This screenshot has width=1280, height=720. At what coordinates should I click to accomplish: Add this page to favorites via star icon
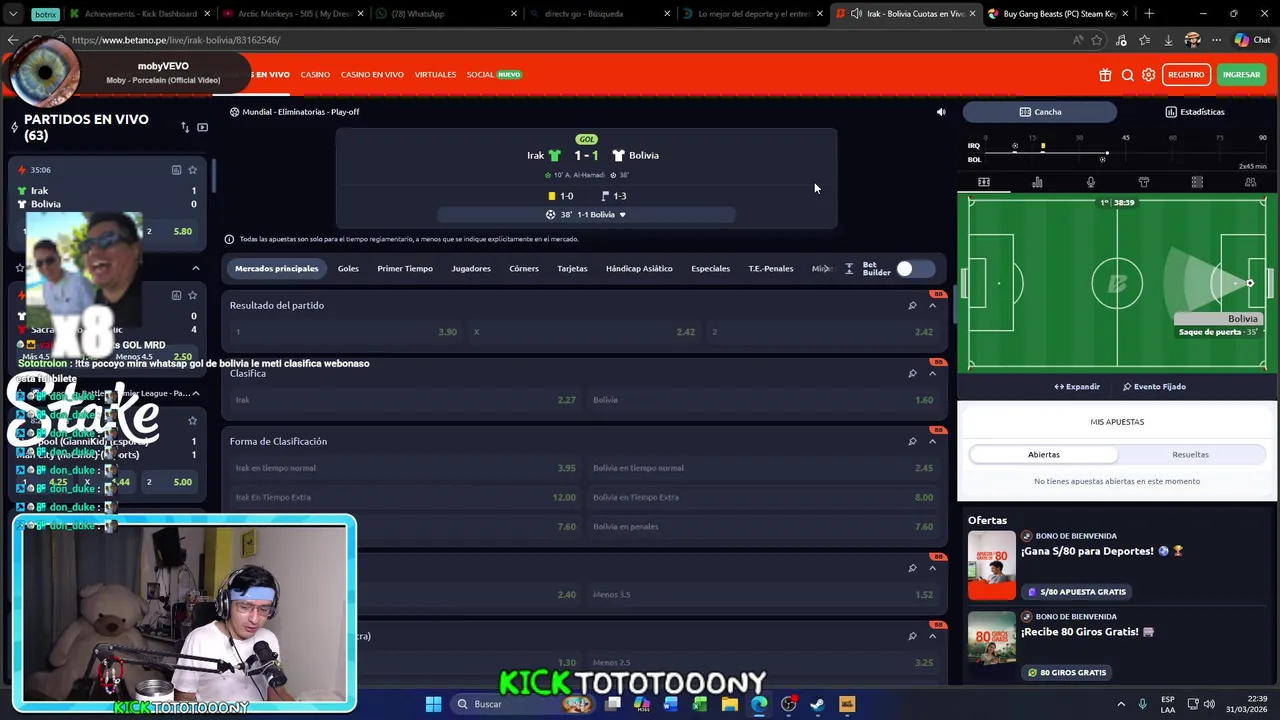pyautogui.click(x=1097, y=40)
